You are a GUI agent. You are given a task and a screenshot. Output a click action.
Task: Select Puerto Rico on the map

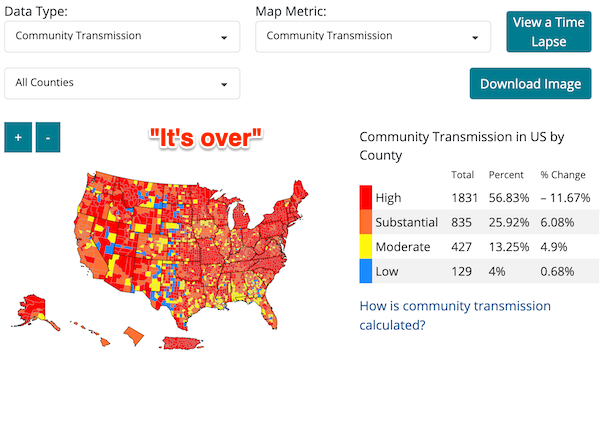click(x=181, y=343)
